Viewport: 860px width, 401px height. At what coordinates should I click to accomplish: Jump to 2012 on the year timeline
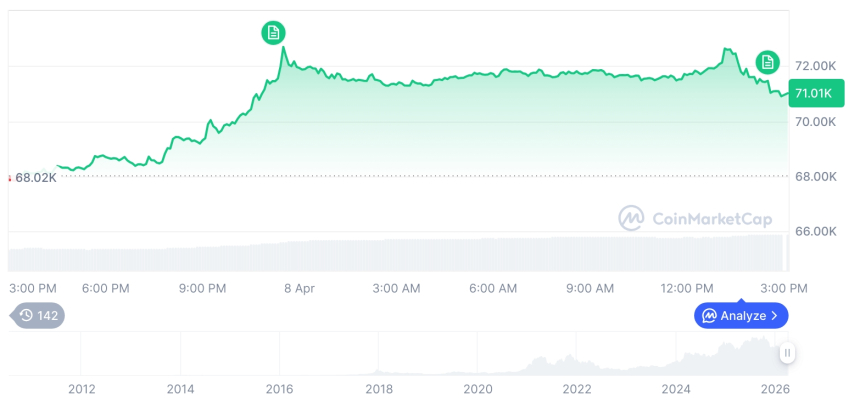tap(81, 389)
